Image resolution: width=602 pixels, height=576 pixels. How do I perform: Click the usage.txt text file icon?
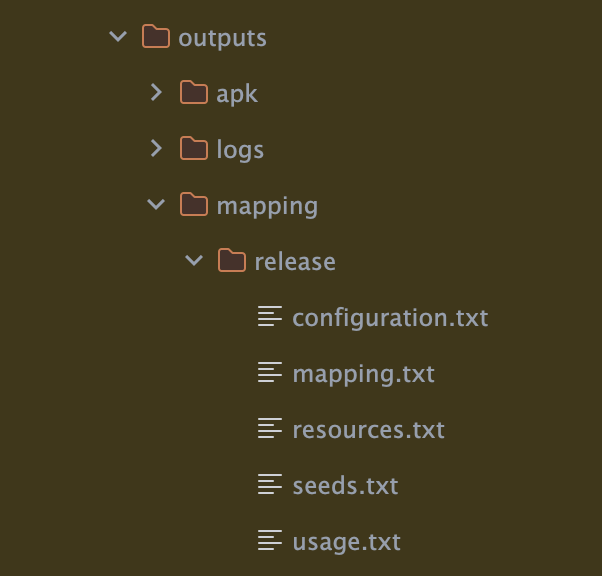(270, 541)
